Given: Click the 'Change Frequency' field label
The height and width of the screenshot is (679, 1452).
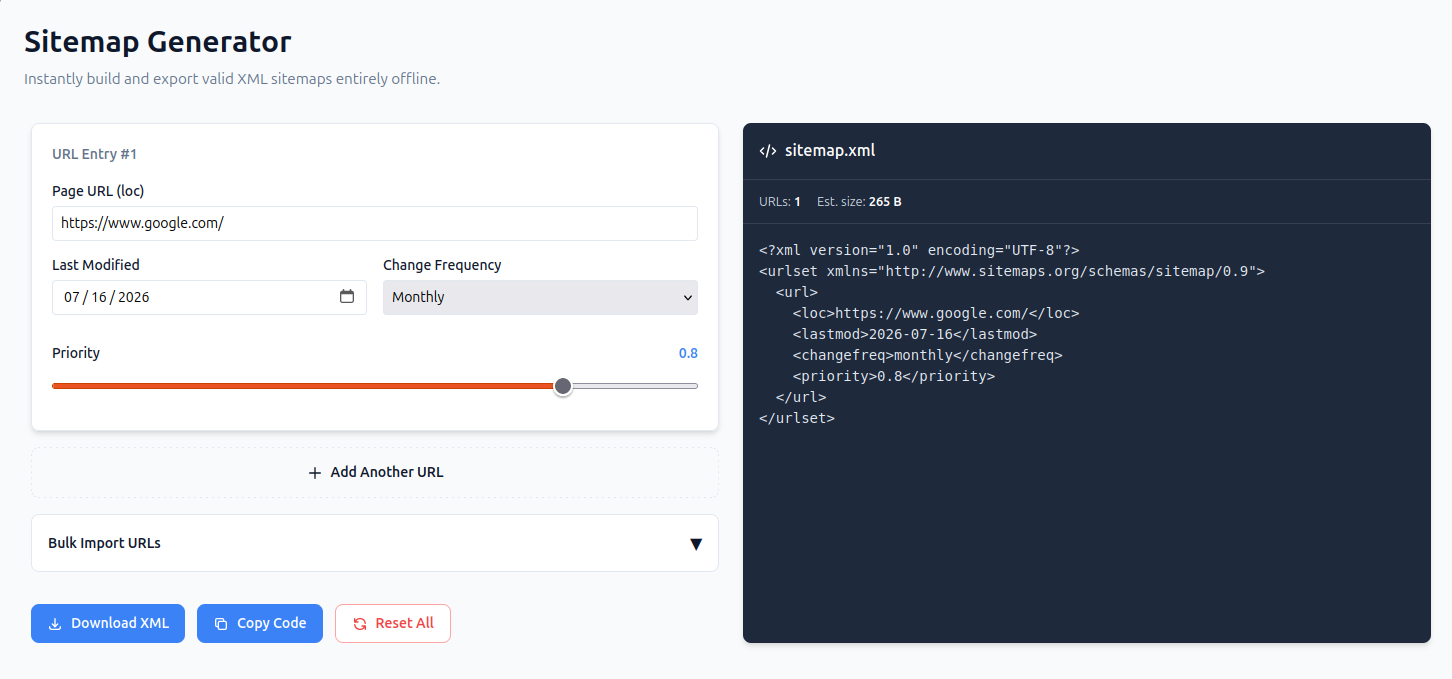Looking at the screenshot, I should [442, 265].
